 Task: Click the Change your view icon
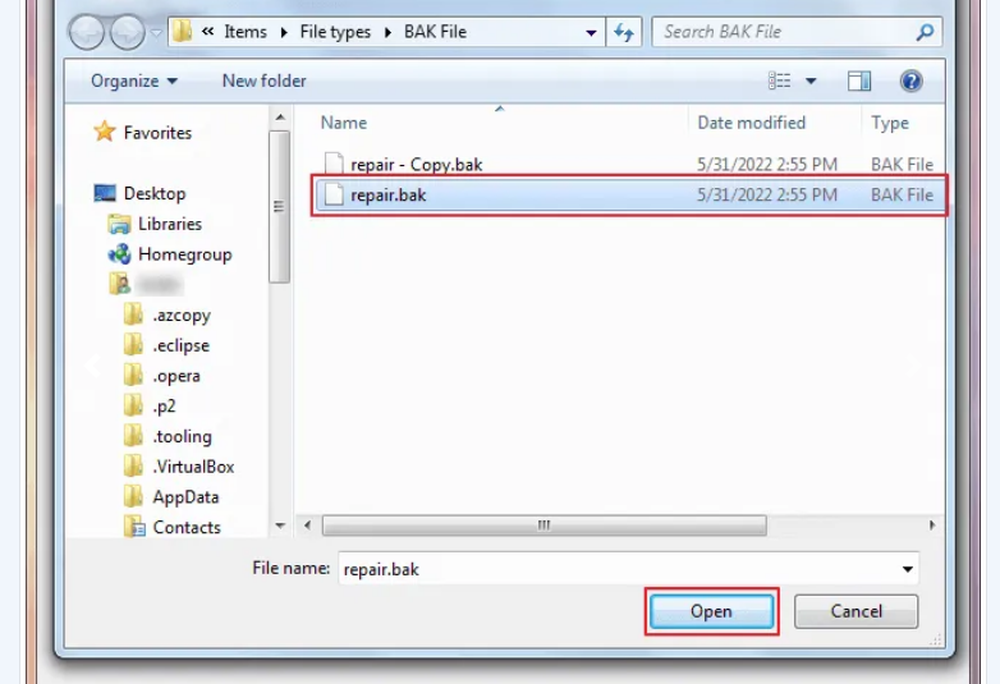779,81
